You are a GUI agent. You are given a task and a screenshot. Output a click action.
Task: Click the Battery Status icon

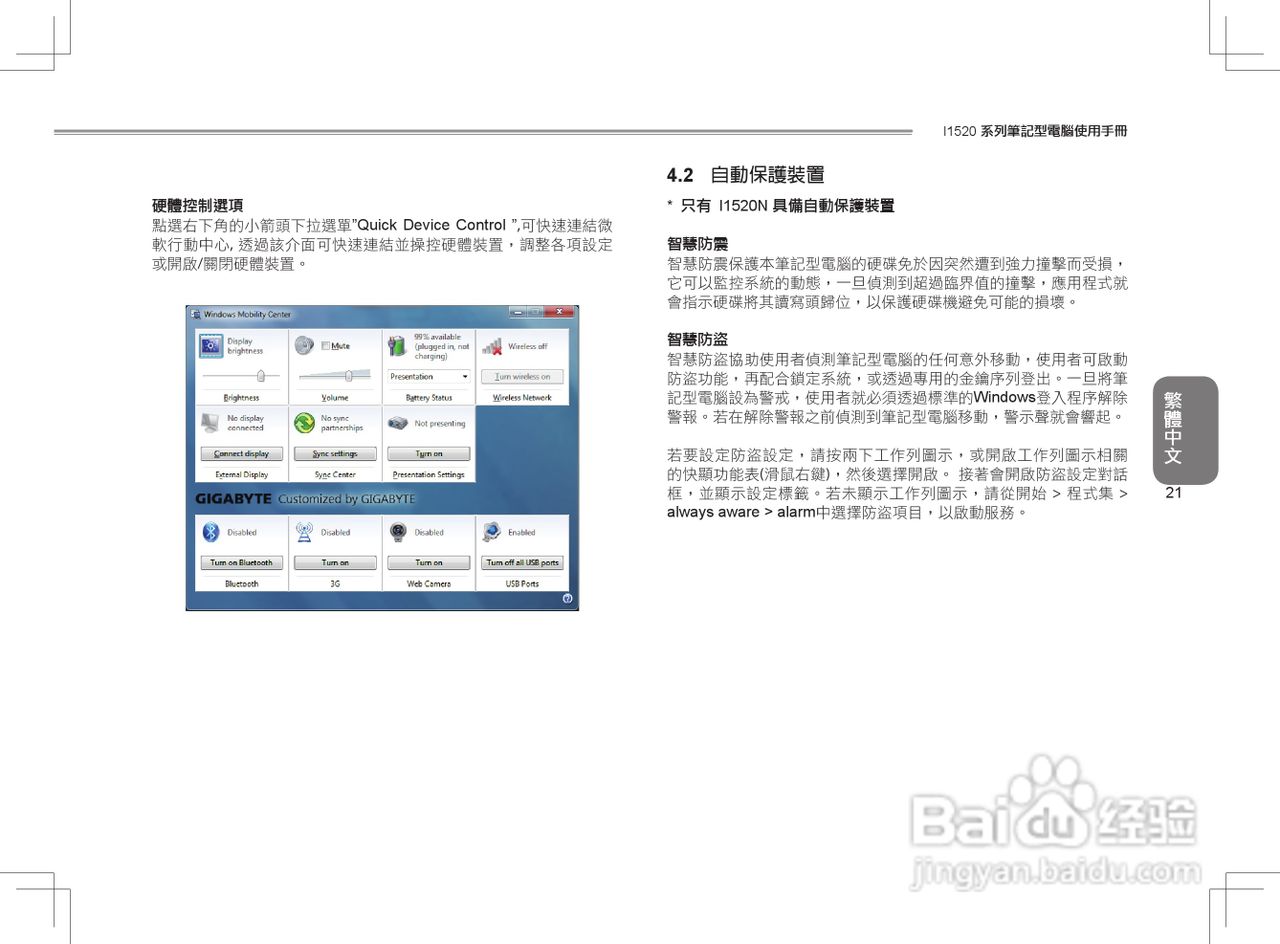tap(394, 344)
